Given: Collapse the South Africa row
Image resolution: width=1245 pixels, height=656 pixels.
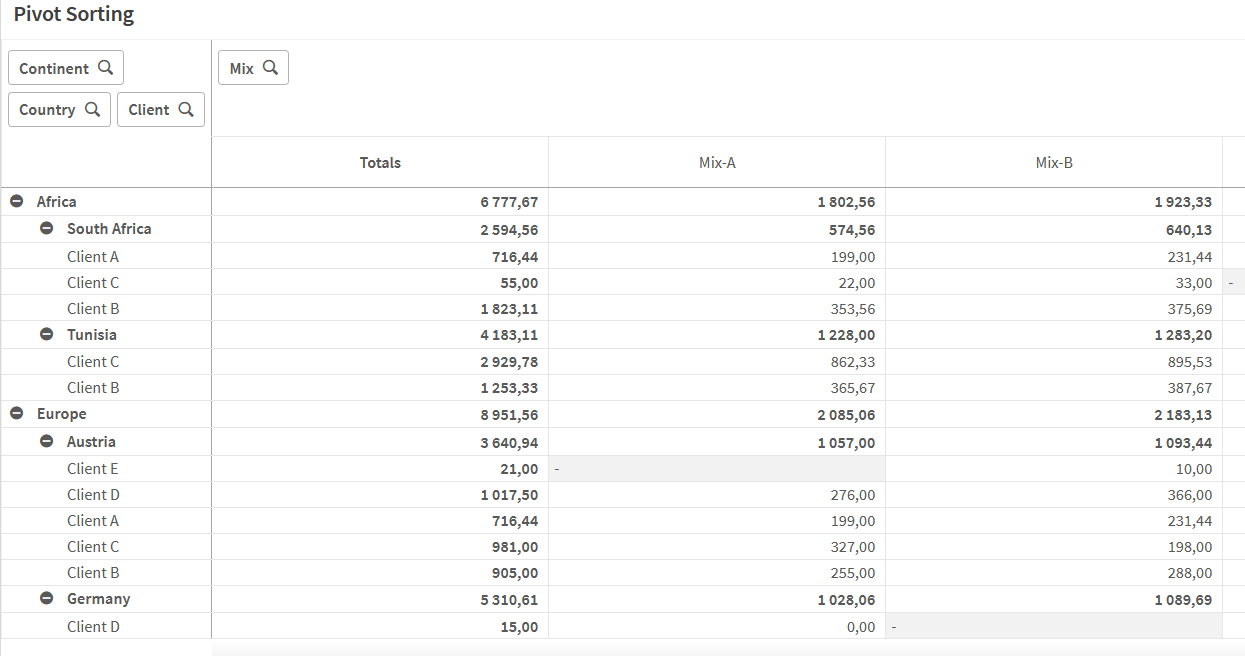Looking at the screenshot, I should [47, 228].
